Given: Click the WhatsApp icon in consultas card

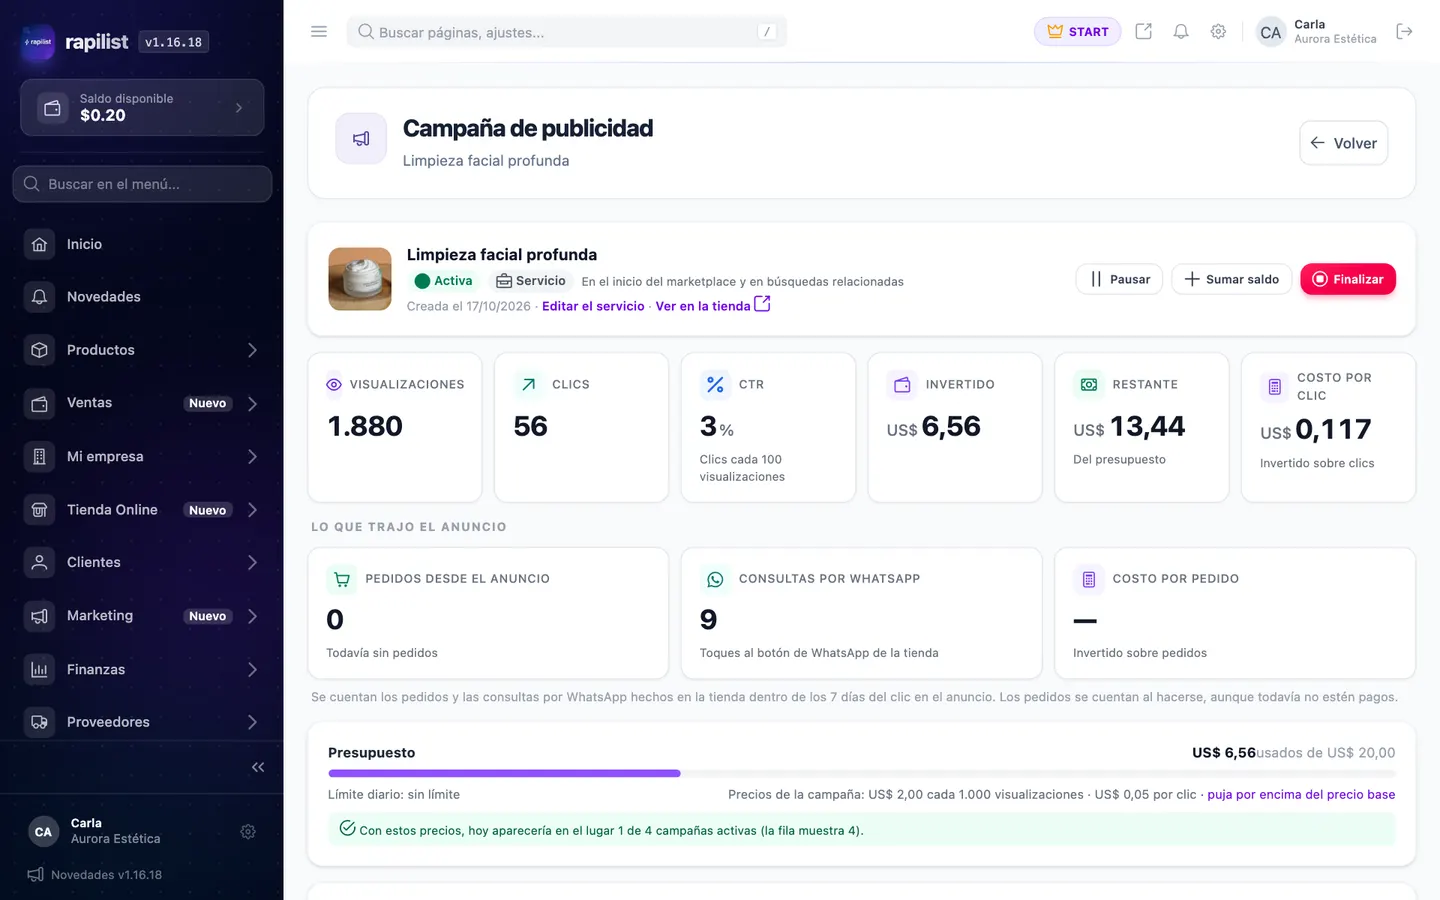Looking at the screenshot, I should click(x=715, y=579).
